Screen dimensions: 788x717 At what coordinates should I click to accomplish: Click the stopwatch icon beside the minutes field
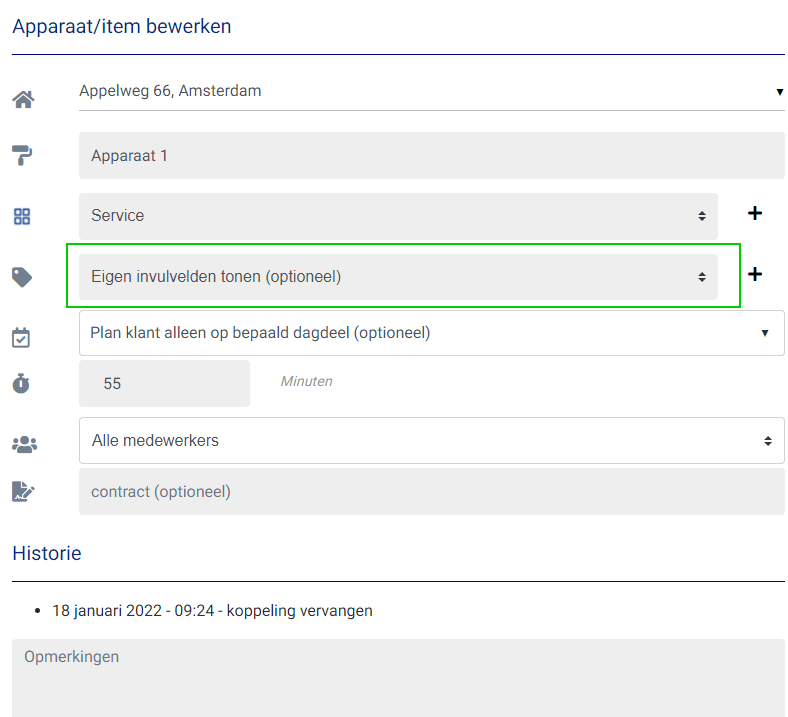point(22,383)
